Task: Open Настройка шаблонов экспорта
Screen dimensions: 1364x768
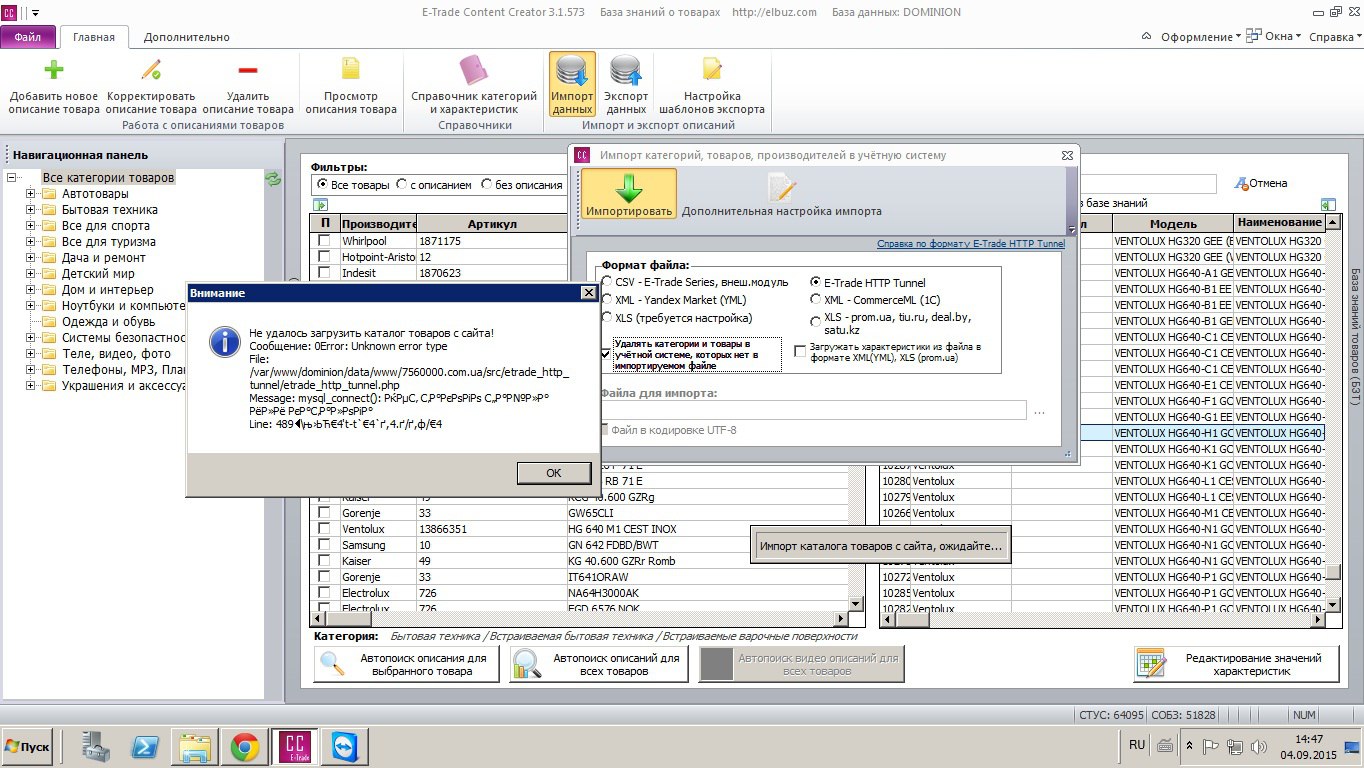Action: pyautogui.click(x=712, y=87)
